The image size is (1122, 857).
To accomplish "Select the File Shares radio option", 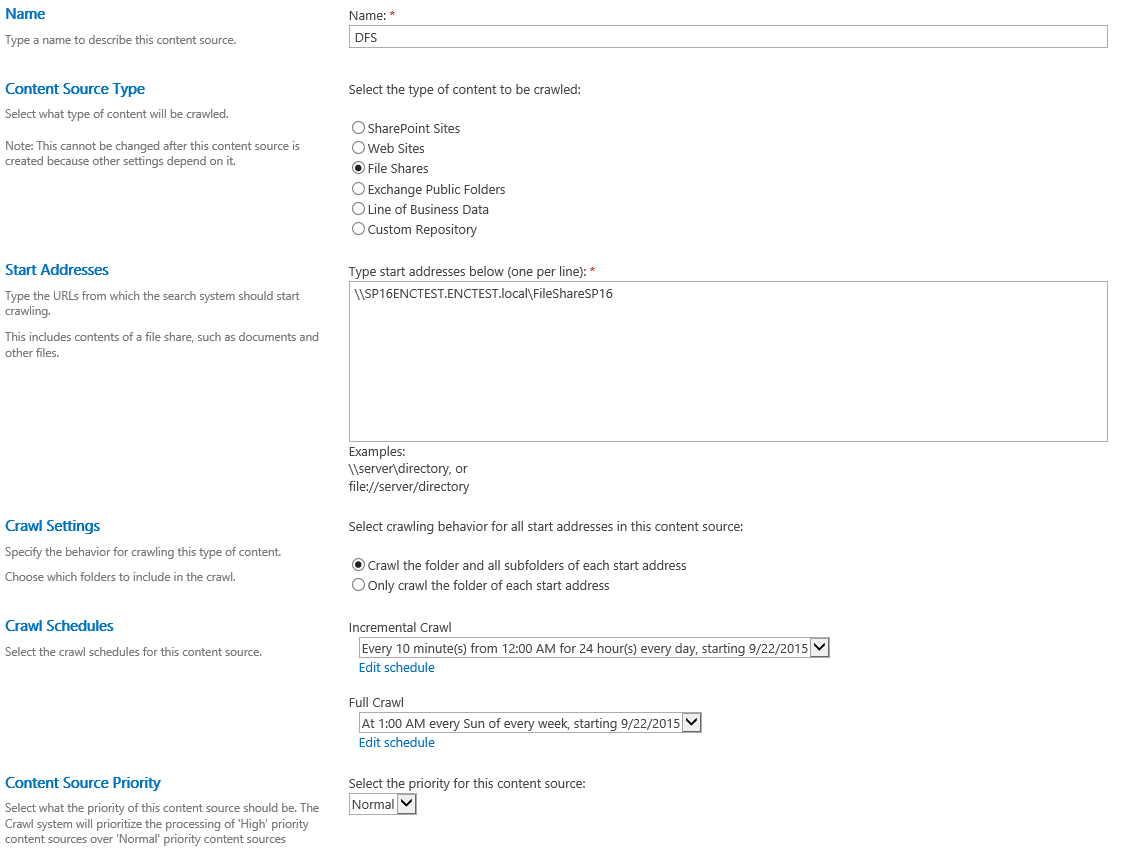I will tap(358, 168).
